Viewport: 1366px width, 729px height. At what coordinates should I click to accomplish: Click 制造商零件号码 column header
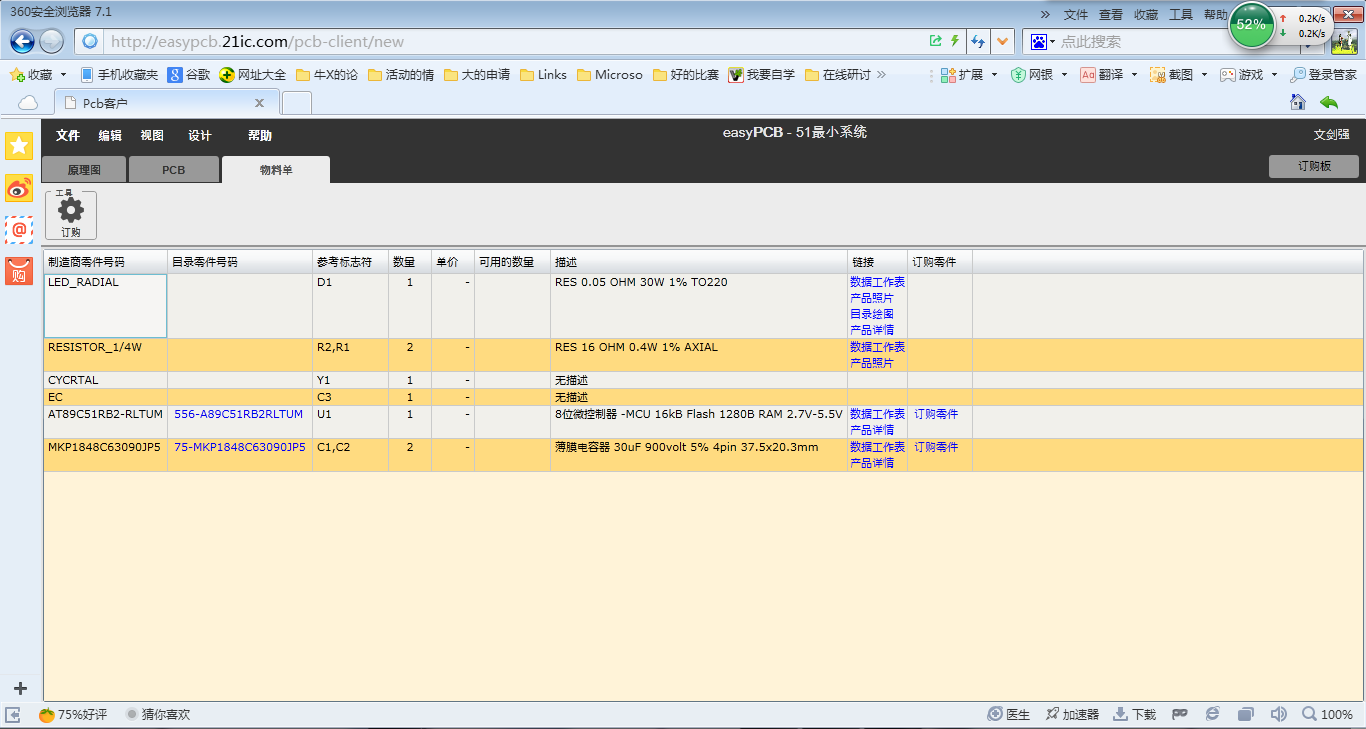(105, 262)
